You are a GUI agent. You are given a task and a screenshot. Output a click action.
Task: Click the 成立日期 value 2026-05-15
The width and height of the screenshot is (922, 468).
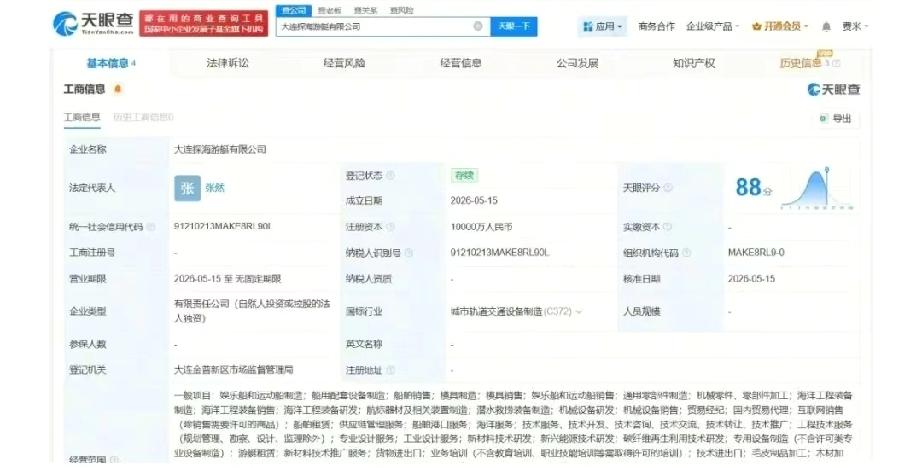pyautogui.click(x=474, y=200)
